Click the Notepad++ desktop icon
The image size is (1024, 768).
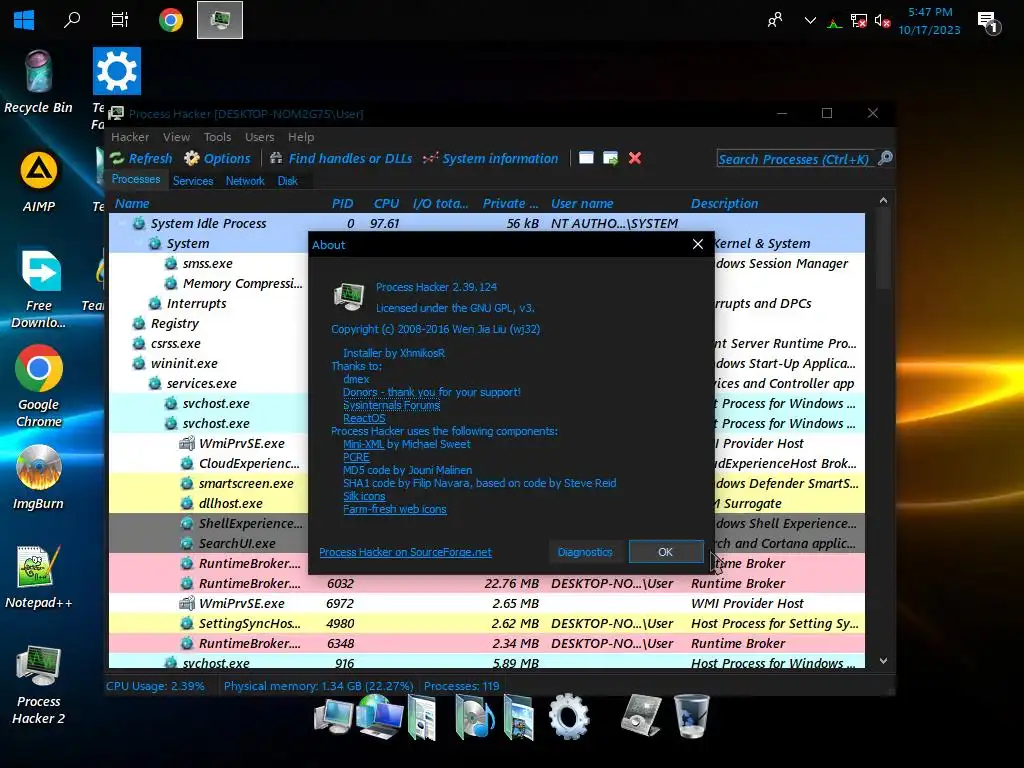coord(39,577)
